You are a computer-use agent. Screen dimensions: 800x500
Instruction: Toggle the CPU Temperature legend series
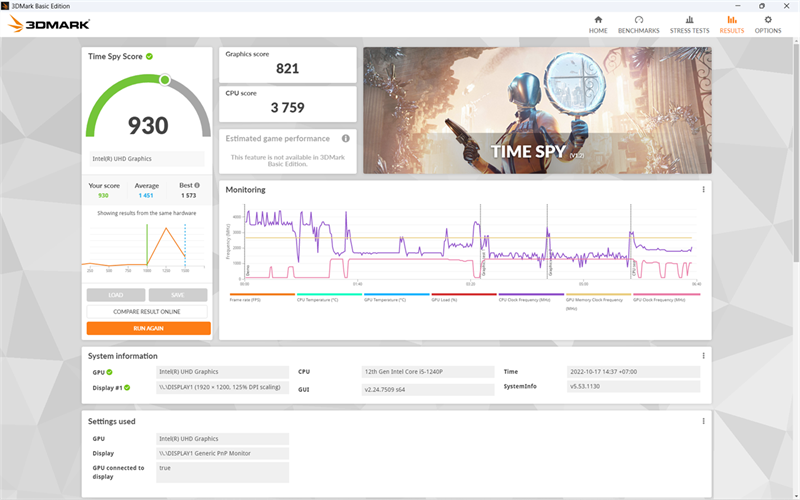point(329,297)
